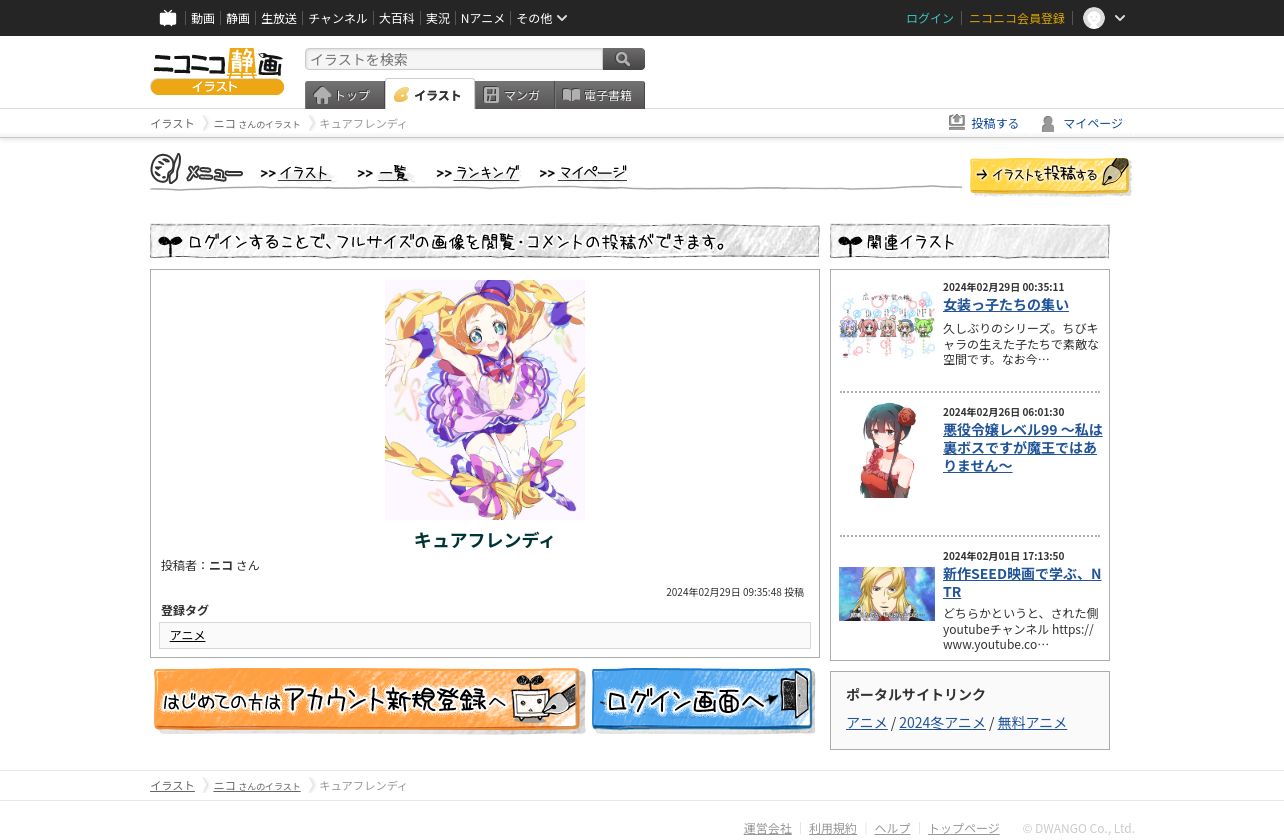The image size is (1284, 840).
Task: Switch to the マンガ tab
Action: click(514, 95)
